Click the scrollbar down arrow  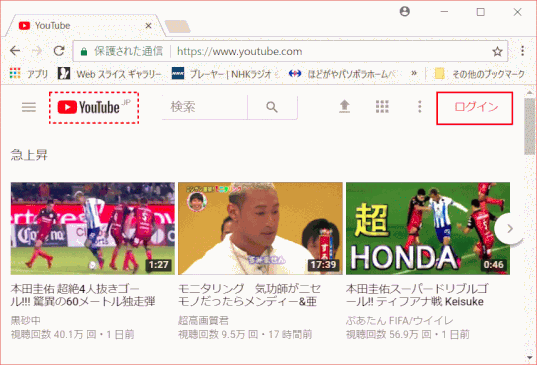(529, 358)
